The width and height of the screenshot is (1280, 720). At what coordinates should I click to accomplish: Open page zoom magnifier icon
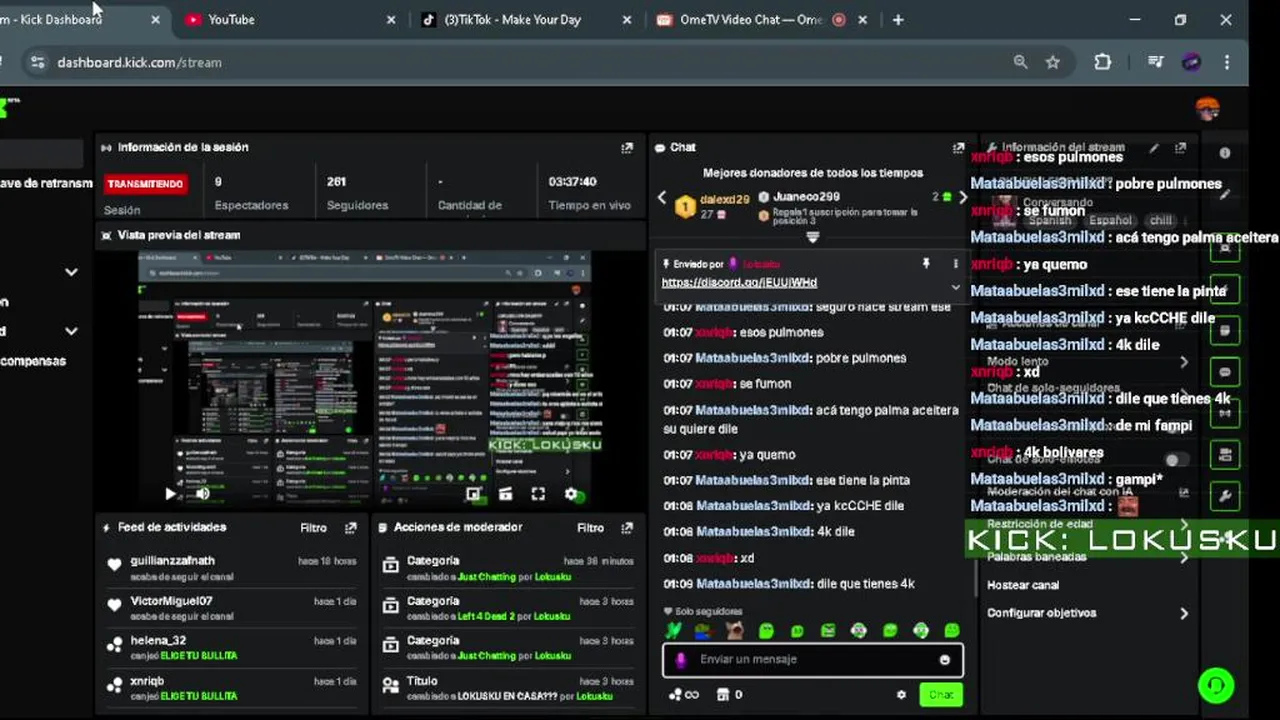click(1020, 62)
